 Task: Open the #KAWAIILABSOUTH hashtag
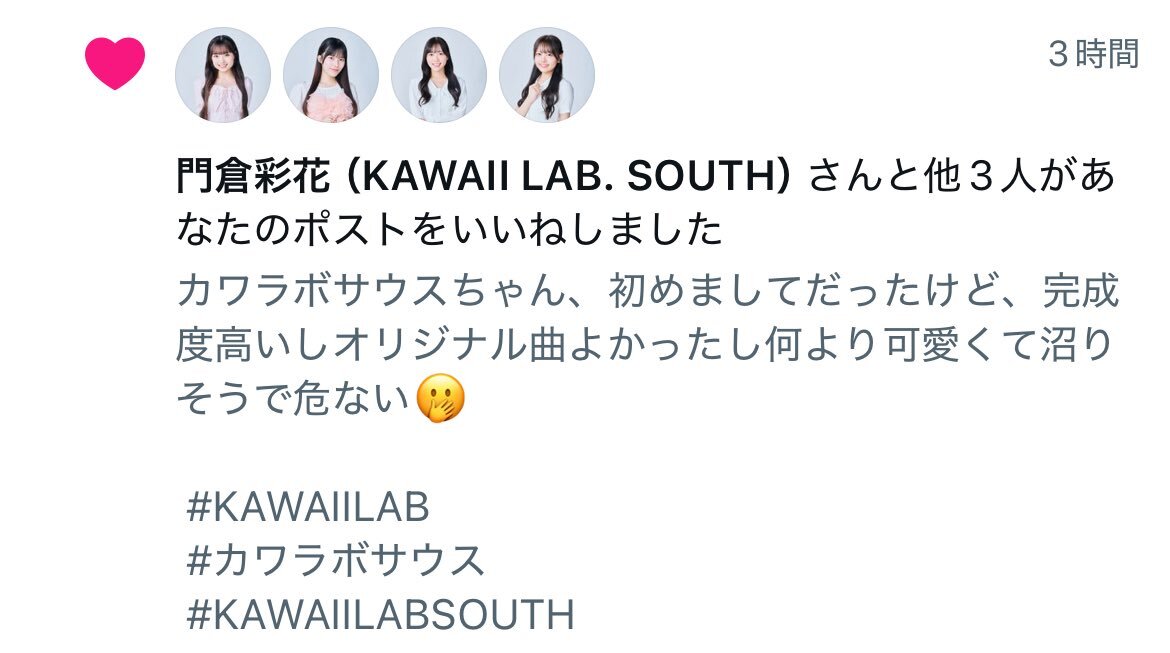point(381,615)
